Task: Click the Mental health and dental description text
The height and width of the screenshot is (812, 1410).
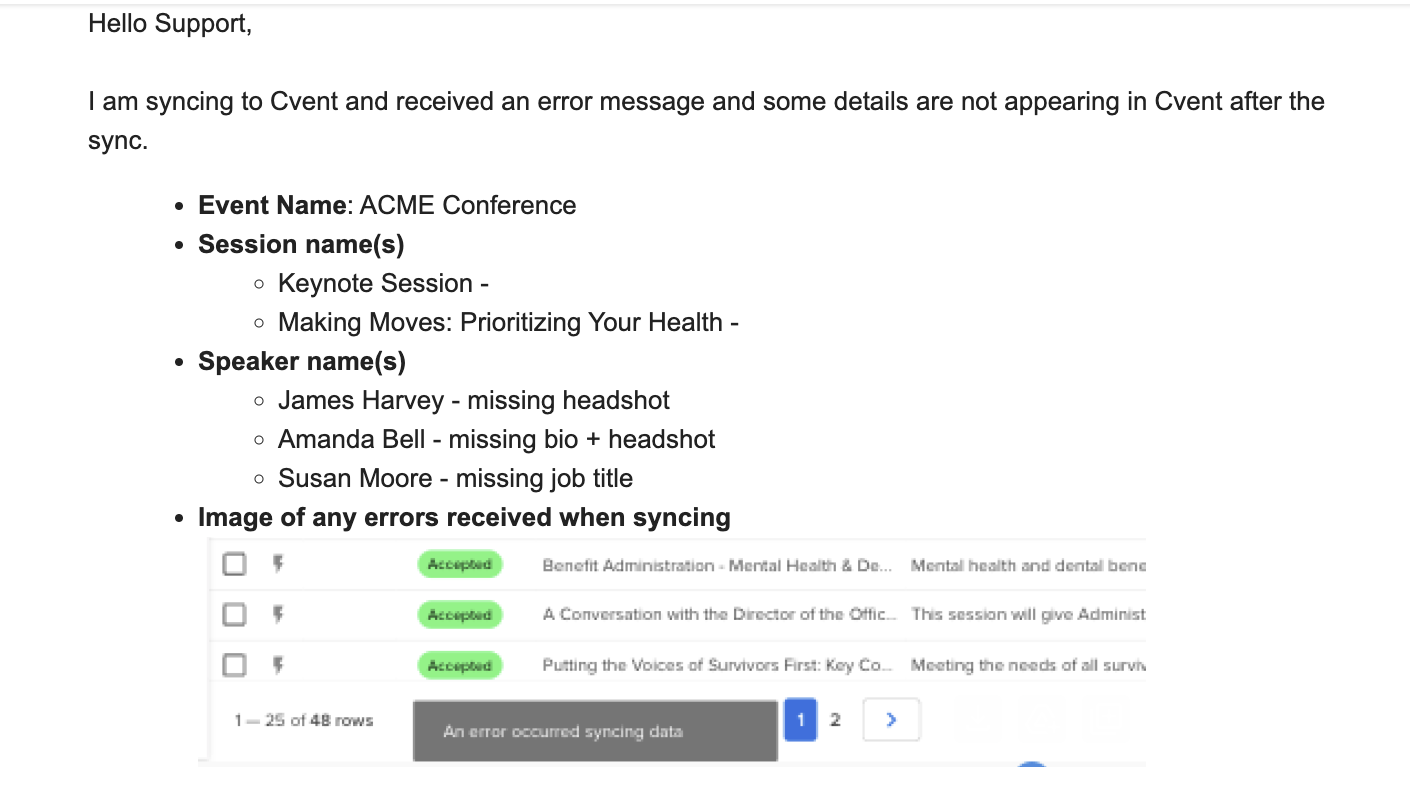Action: click(x=1028, y=566)
